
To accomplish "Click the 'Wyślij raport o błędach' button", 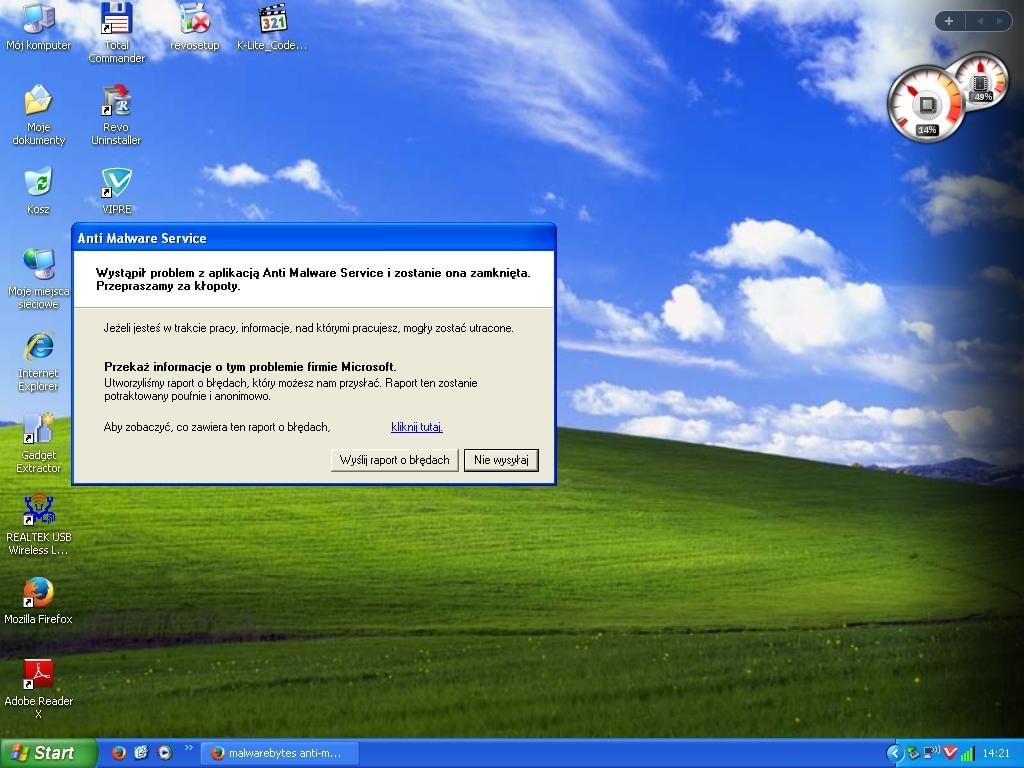I will pos(395,460).
